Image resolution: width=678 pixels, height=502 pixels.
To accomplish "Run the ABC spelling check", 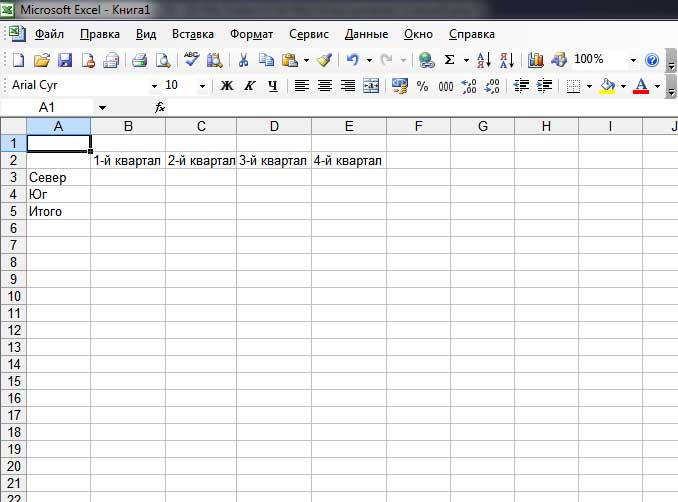I will pos(191,60).
